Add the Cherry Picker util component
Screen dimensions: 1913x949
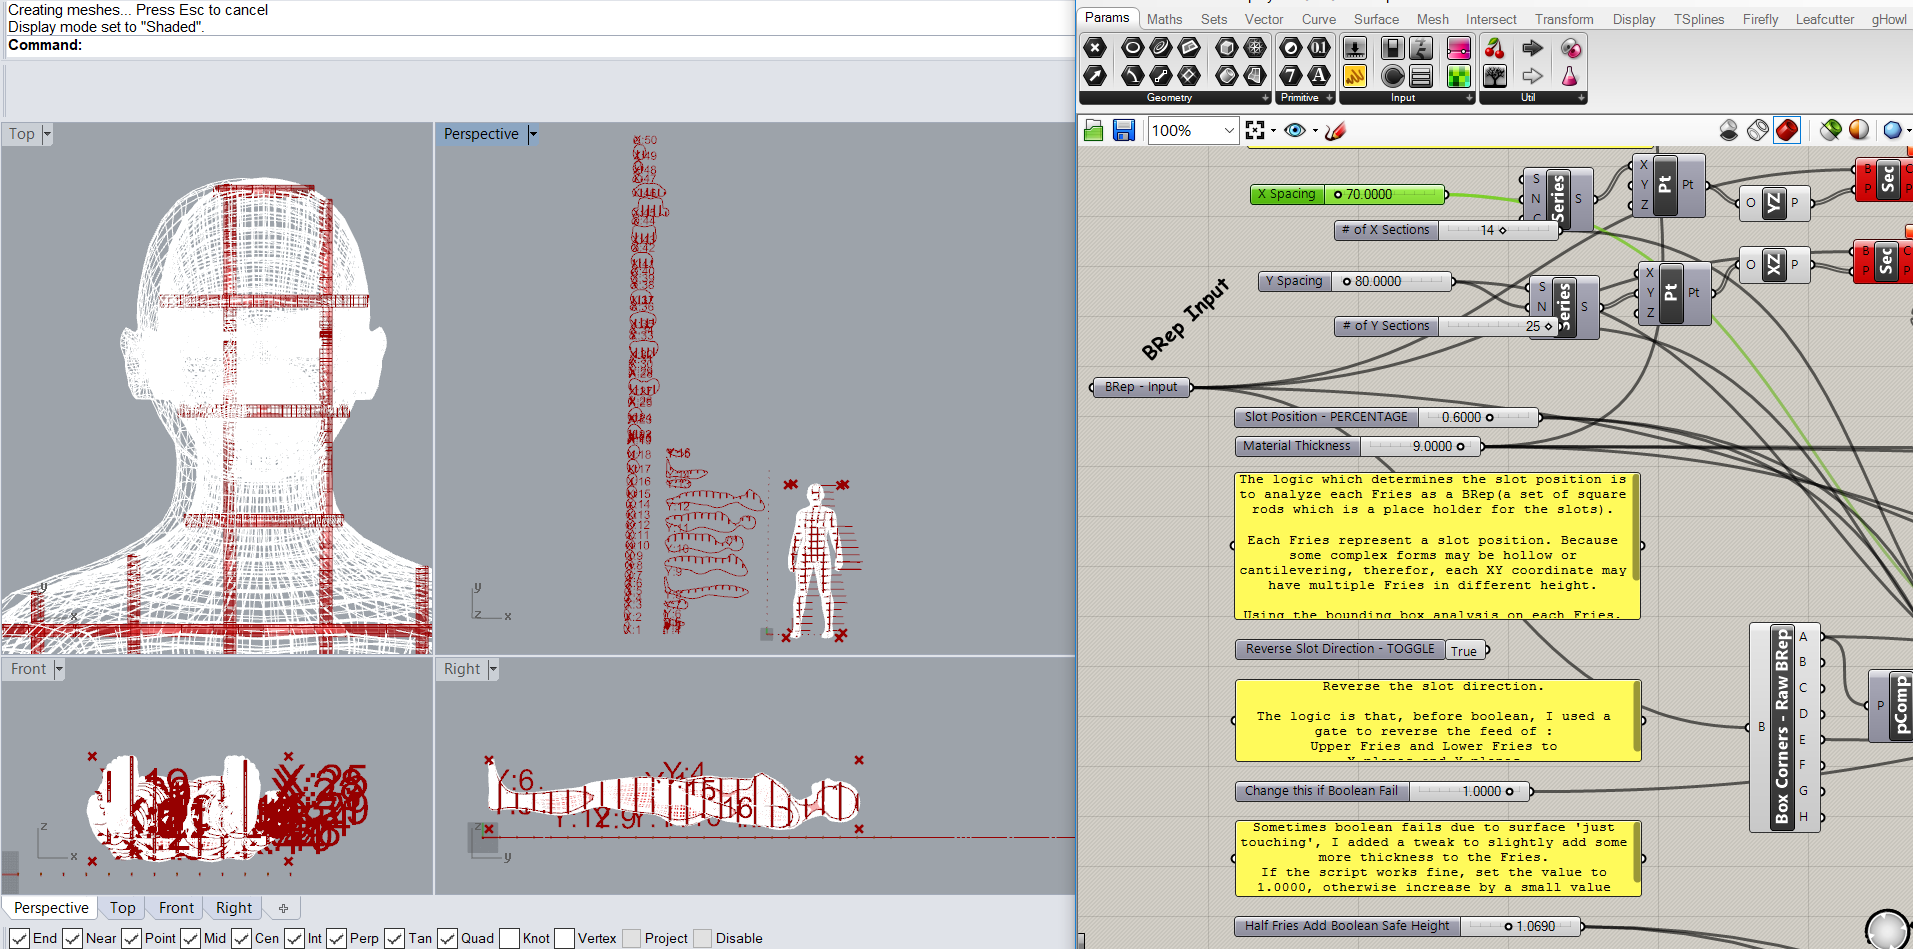[x=1495, y=48]
